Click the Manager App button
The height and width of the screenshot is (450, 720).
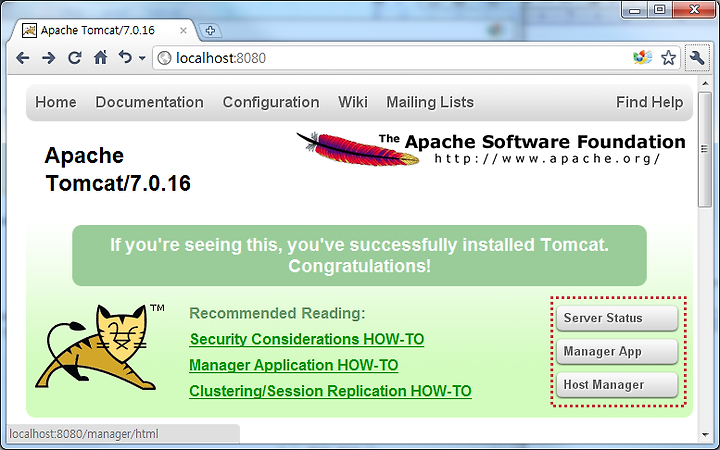[x=617, y=352]
